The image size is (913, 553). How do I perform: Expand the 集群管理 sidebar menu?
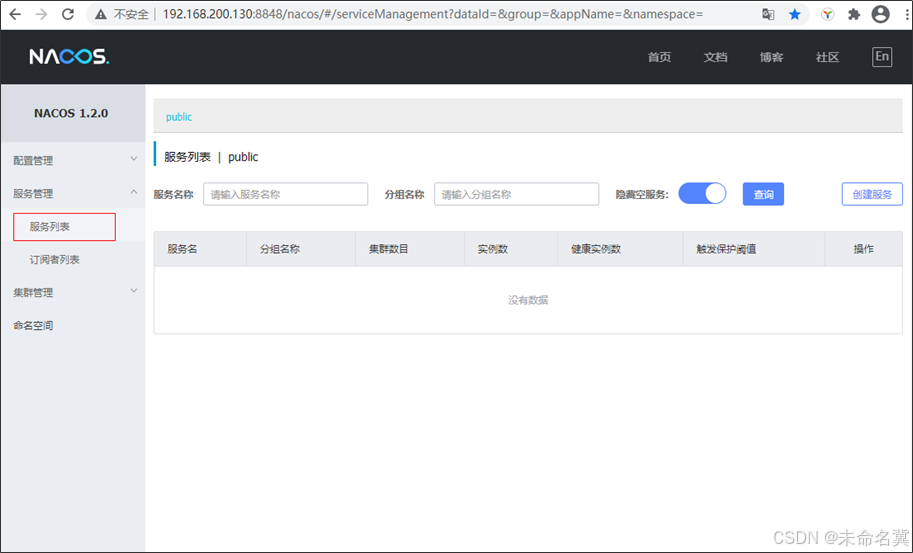[x=73, y=292]
